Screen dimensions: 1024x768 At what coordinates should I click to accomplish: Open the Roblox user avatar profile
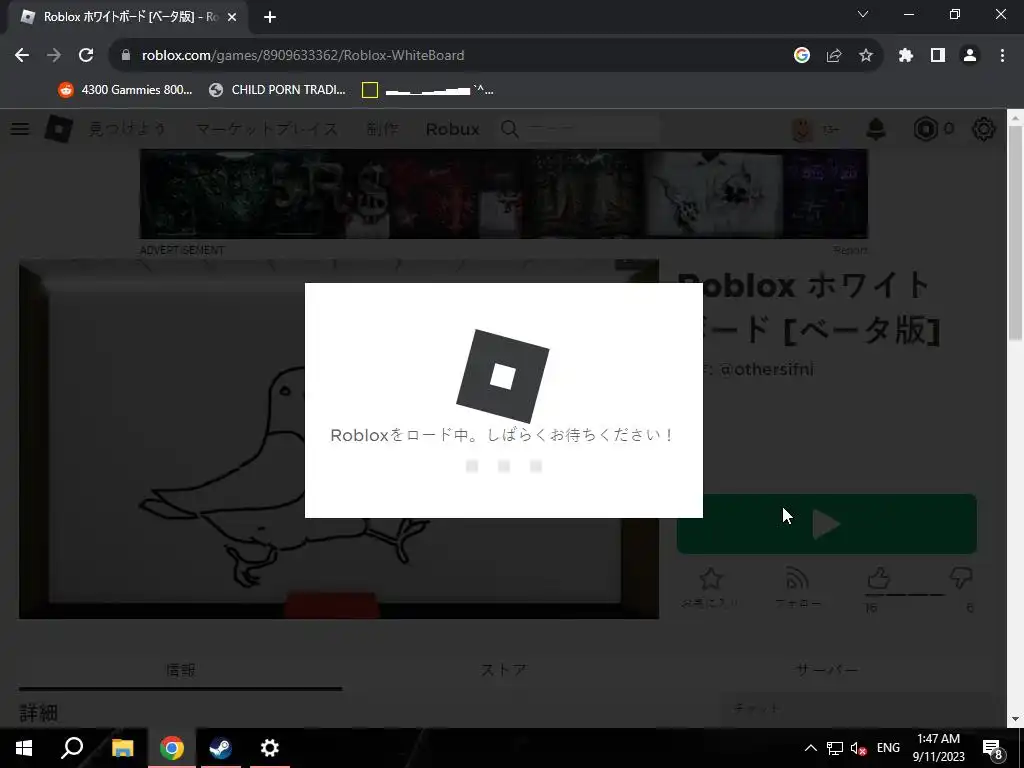point(803,129)
